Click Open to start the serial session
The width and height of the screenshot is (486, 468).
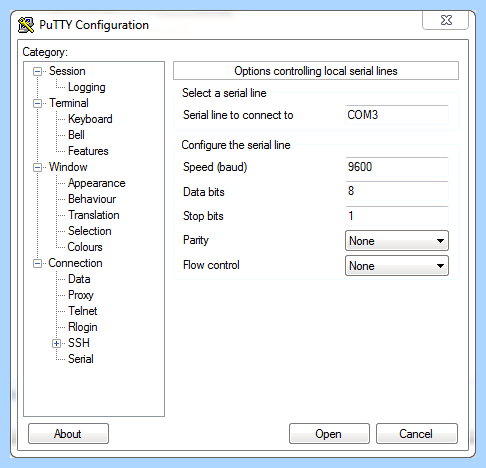click(x=329, y=434)
